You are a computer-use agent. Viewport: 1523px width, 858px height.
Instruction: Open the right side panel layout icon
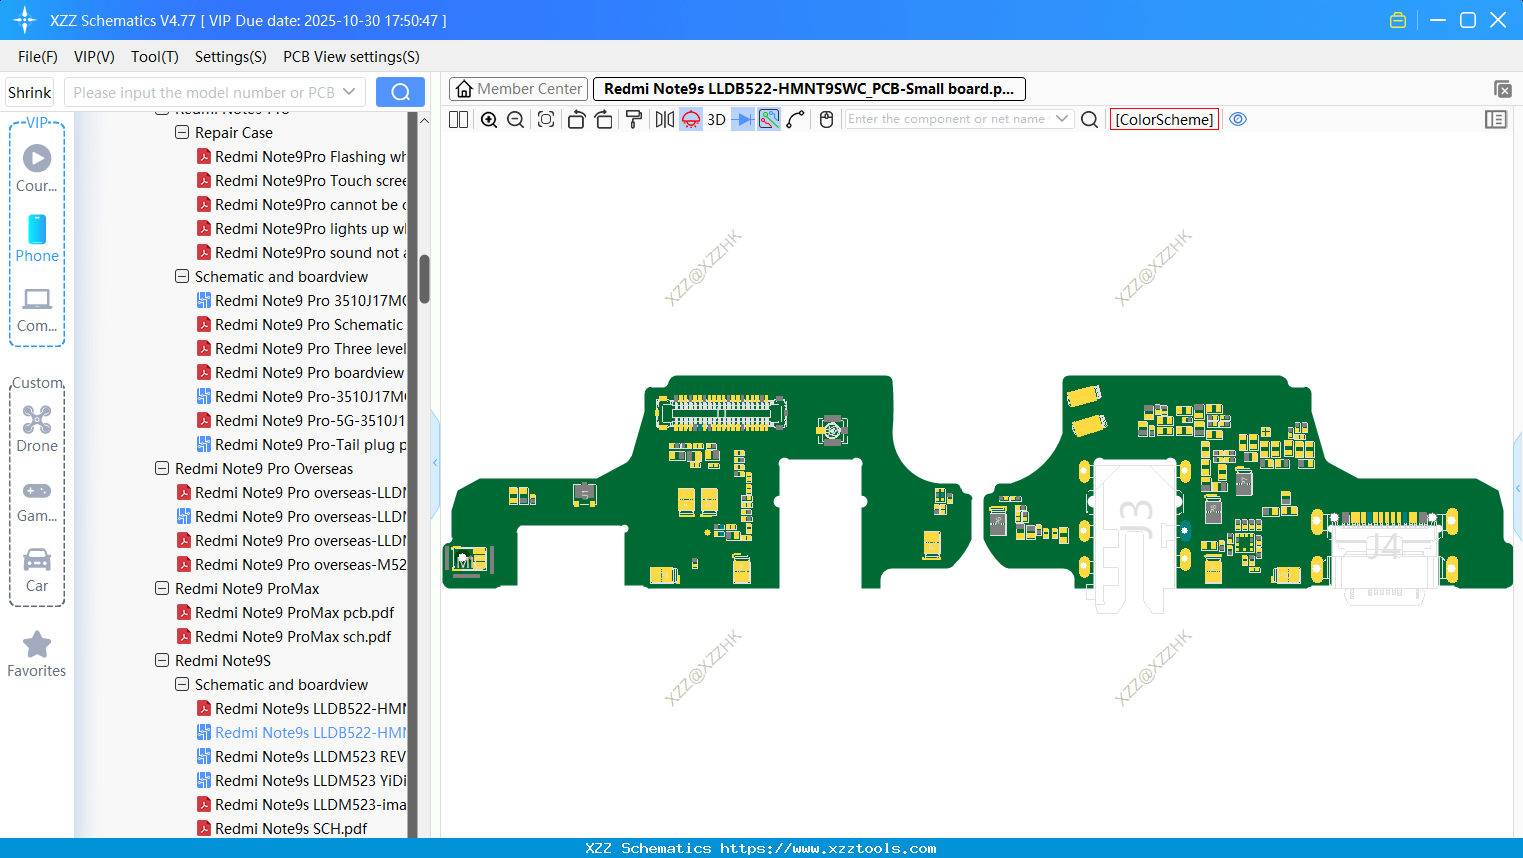[1496, 119]
